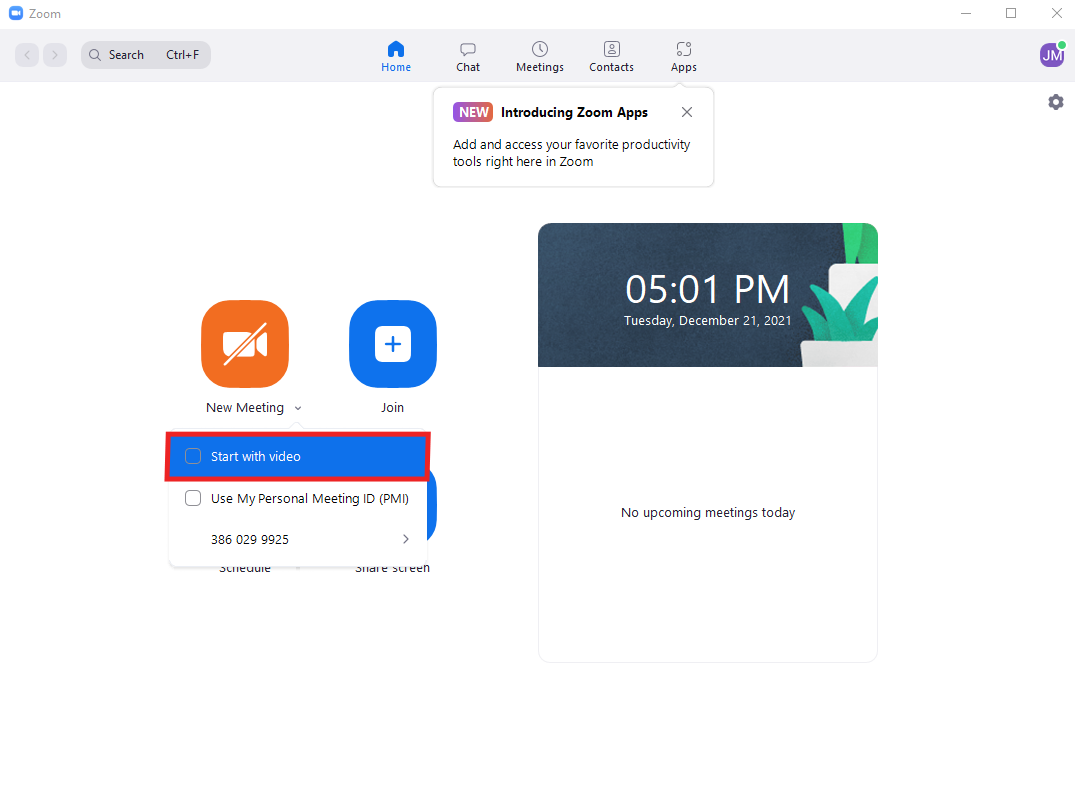This screenshot has width=1075, height=808.
Task: Close the Zoom window
Action: [x=1056, y=13]
